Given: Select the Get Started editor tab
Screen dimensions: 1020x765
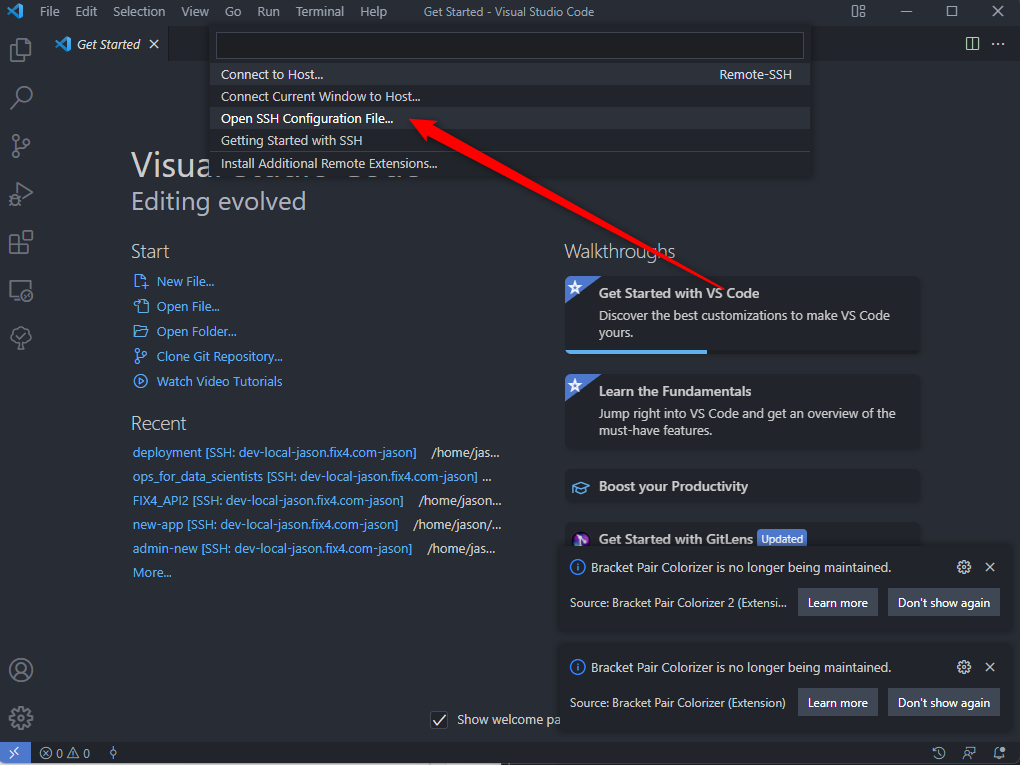Looking at the screenshot, I should tap(108, 44).
